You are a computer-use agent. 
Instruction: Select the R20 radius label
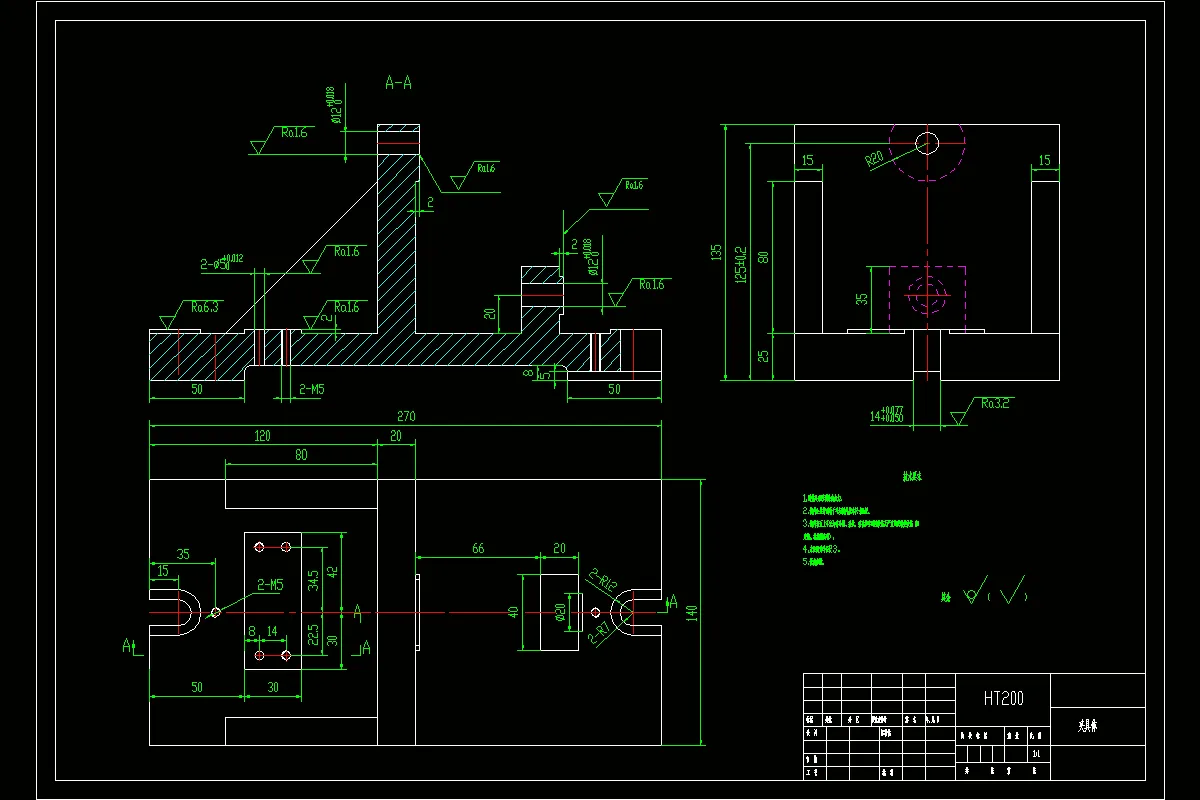click(876, 158)
